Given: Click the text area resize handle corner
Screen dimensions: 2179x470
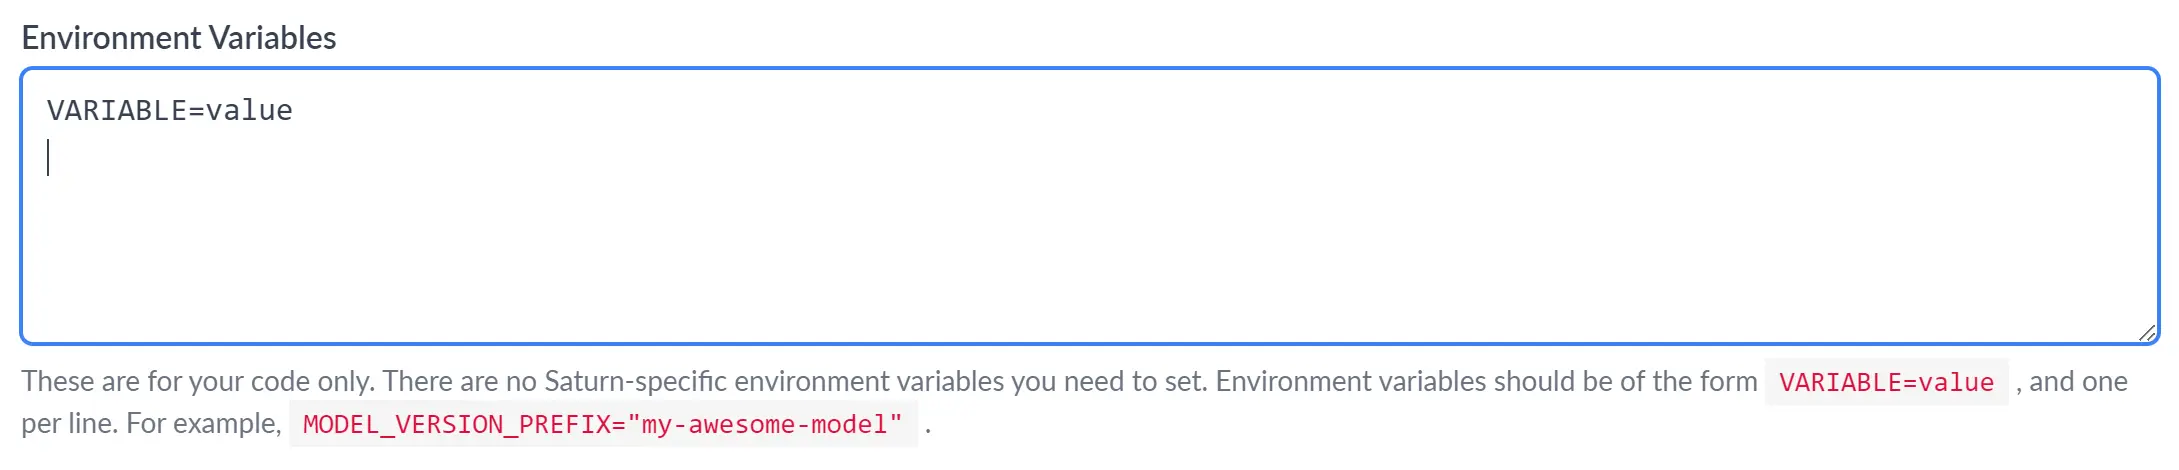Looking at the screenshot, I should pos(2146,333).
